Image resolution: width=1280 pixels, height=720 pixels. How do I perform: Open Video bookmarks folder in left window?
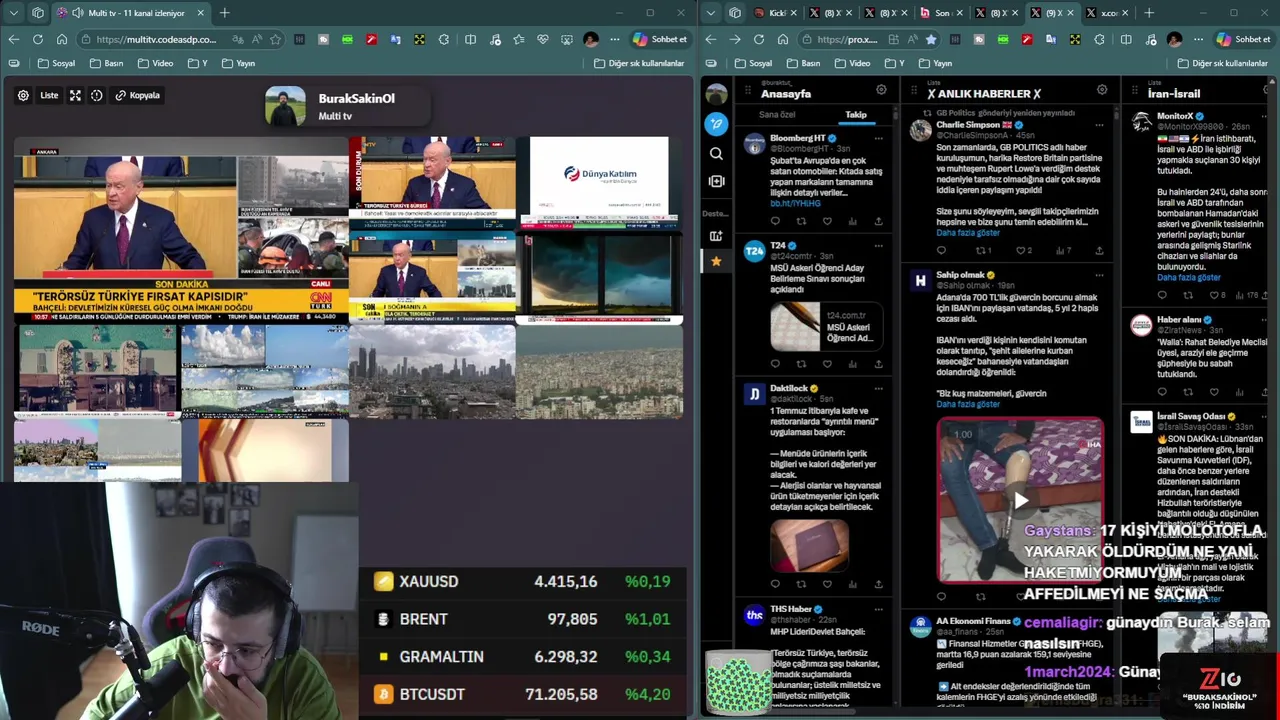pyautogui.click(x=155, y=63)
